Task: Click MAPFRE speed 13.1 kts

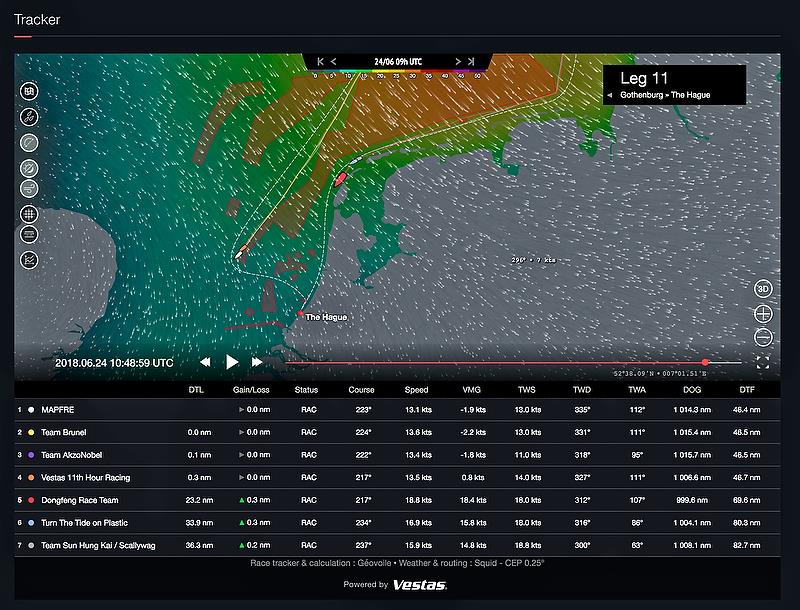Action: point(418,410)
